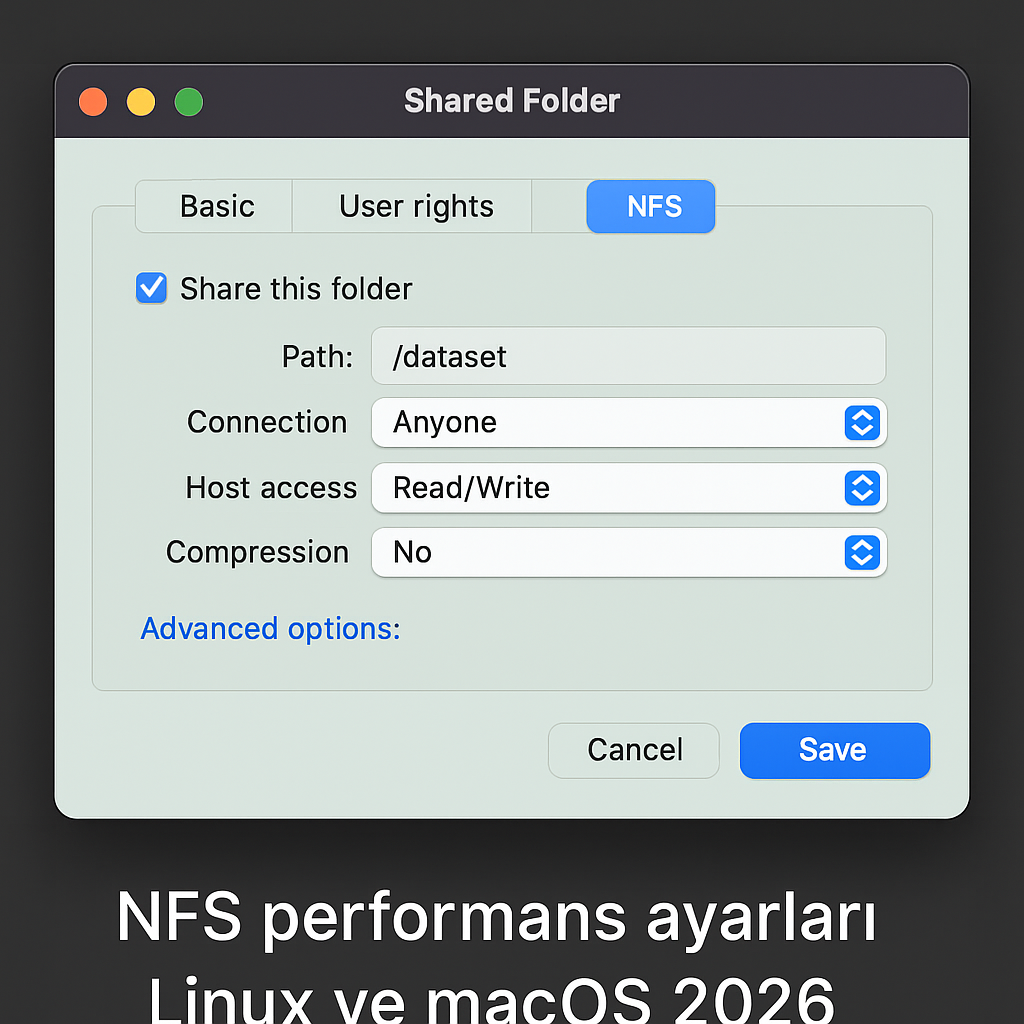Switch to the Basic tab
Screen dimensions: 1024x1024
pyautogui.click(x=214, y=206)
